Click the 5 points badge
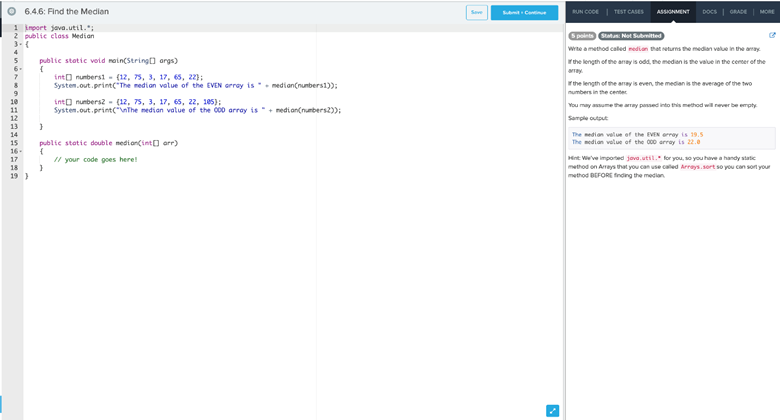This screenshot has height=420, width=780. [581, 36]
